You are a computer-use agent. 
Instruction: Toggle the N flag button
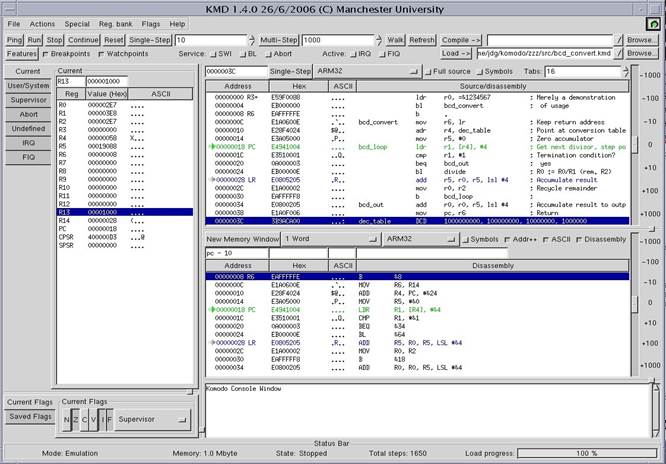(x=66, y=420)
